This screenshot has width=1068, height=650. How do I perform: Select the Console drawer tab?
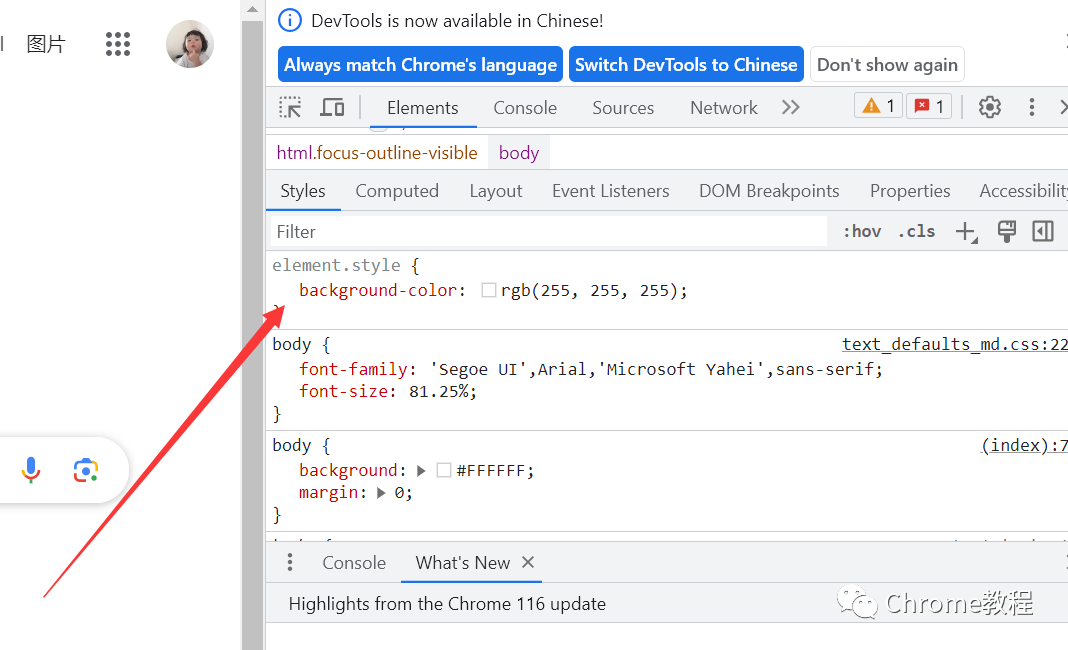point(354,563)
